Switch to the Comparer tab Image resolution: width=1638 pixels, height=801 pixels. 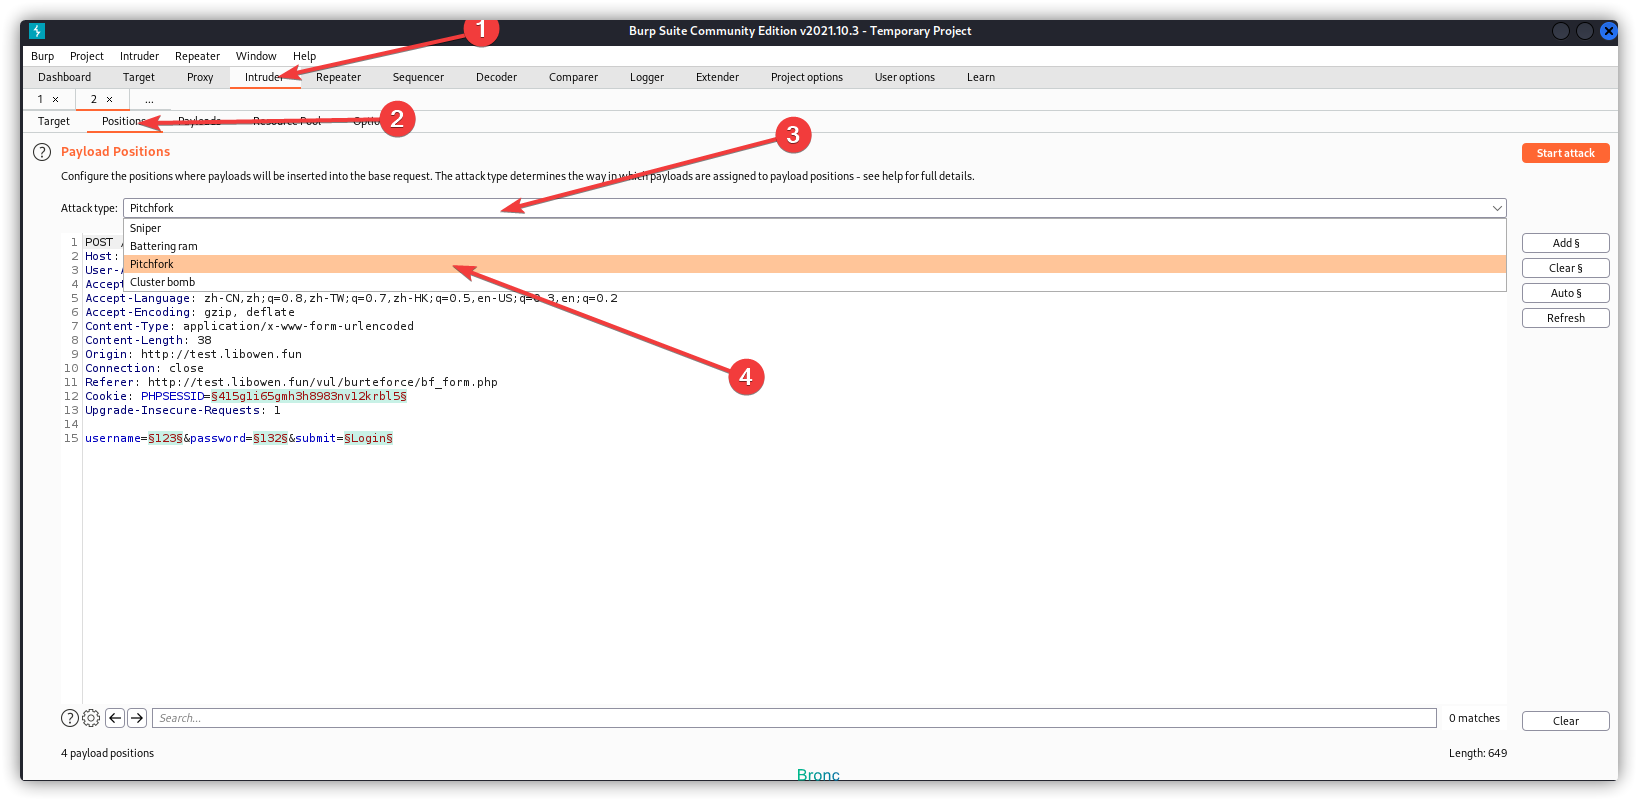pyautogui.click(x=573, y=77)
